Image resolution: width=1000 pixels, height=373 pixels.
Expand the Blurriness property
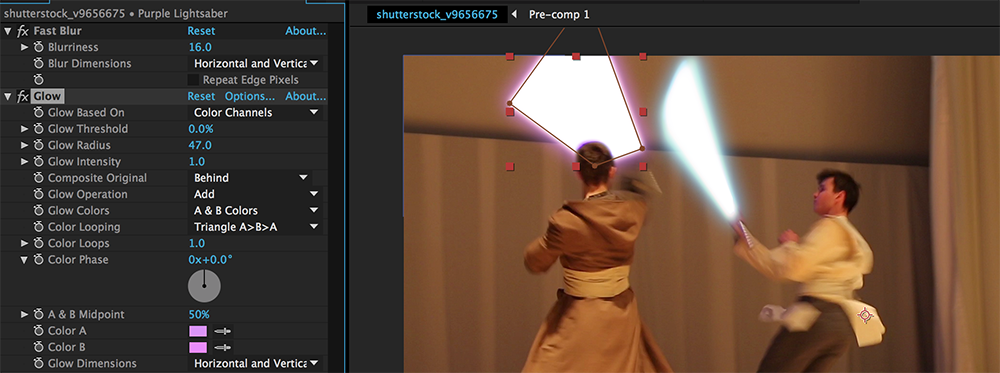pyautogui.click(x=25, y=47)
